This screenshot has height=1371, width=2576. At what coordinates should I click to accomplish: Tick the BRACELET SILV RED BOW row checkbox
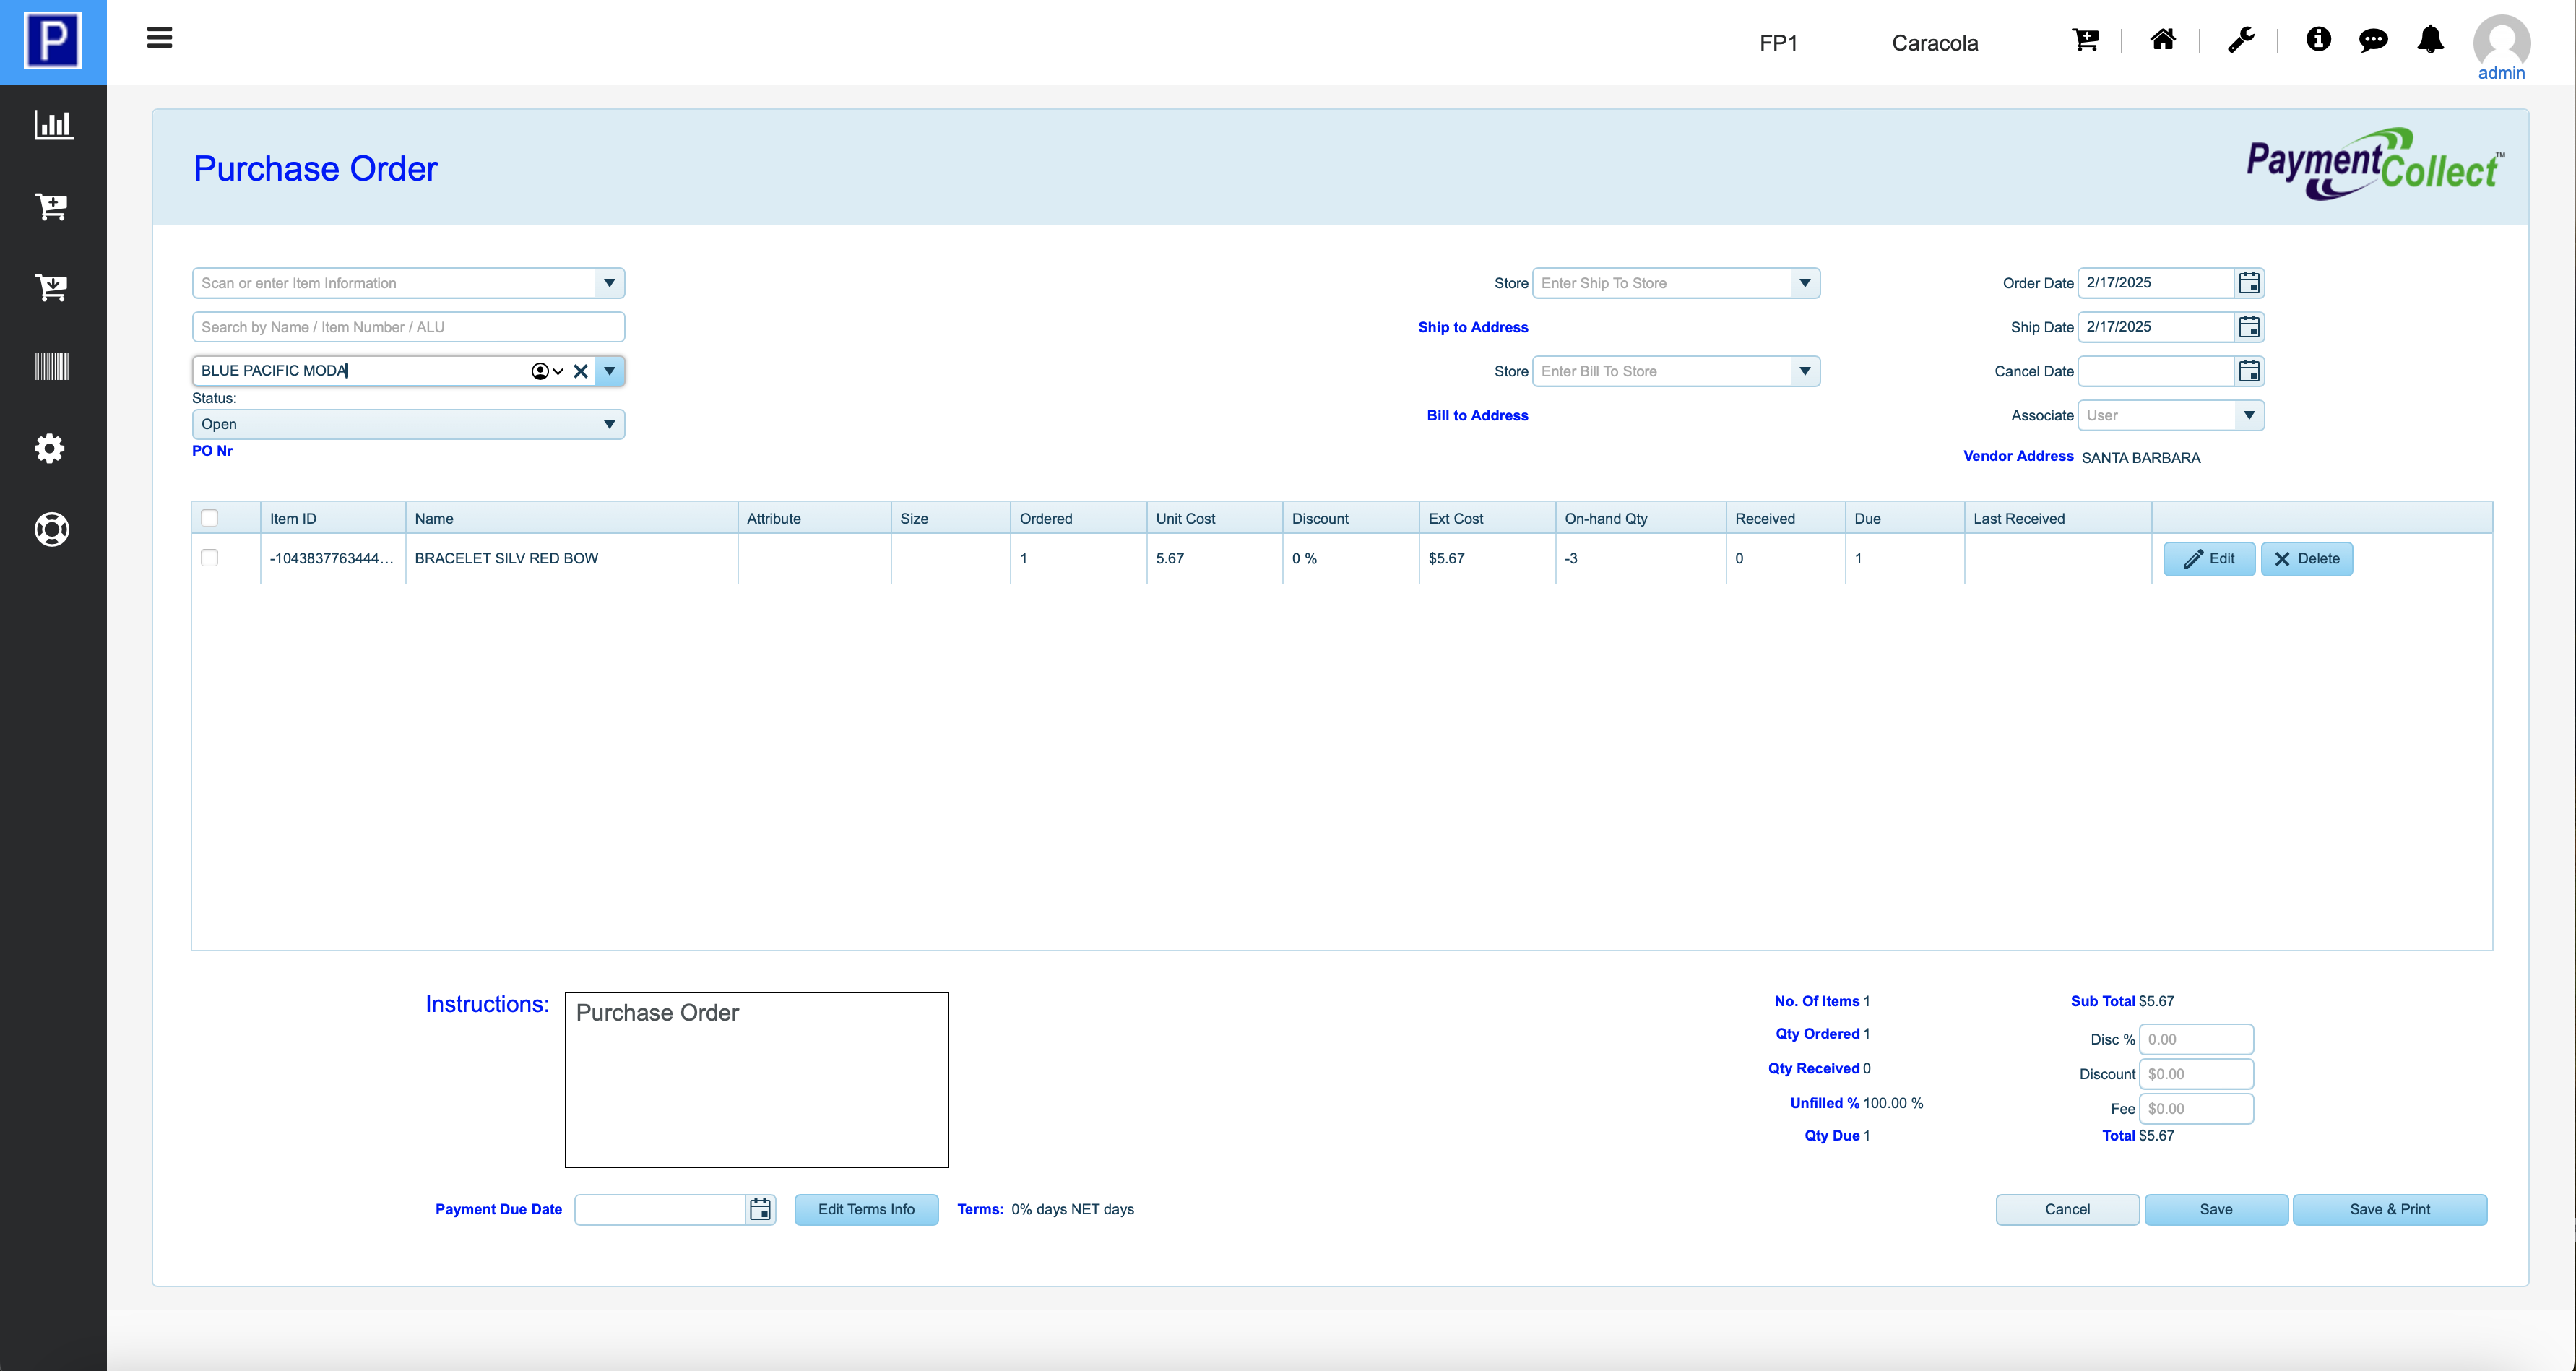209,558
